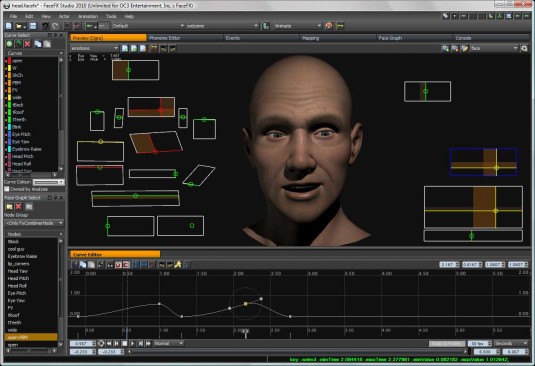Click the red X delete curve icon
This screenshot has height=366, width=535.
click(28, 44)
